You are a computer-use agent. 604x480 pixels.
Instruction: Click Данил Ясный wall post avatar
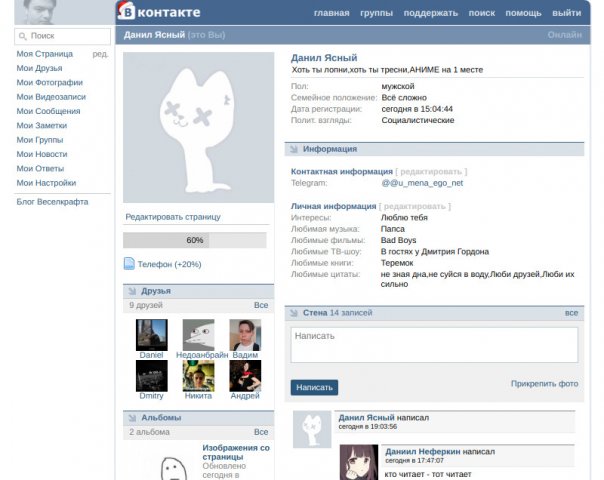point(312,430)
